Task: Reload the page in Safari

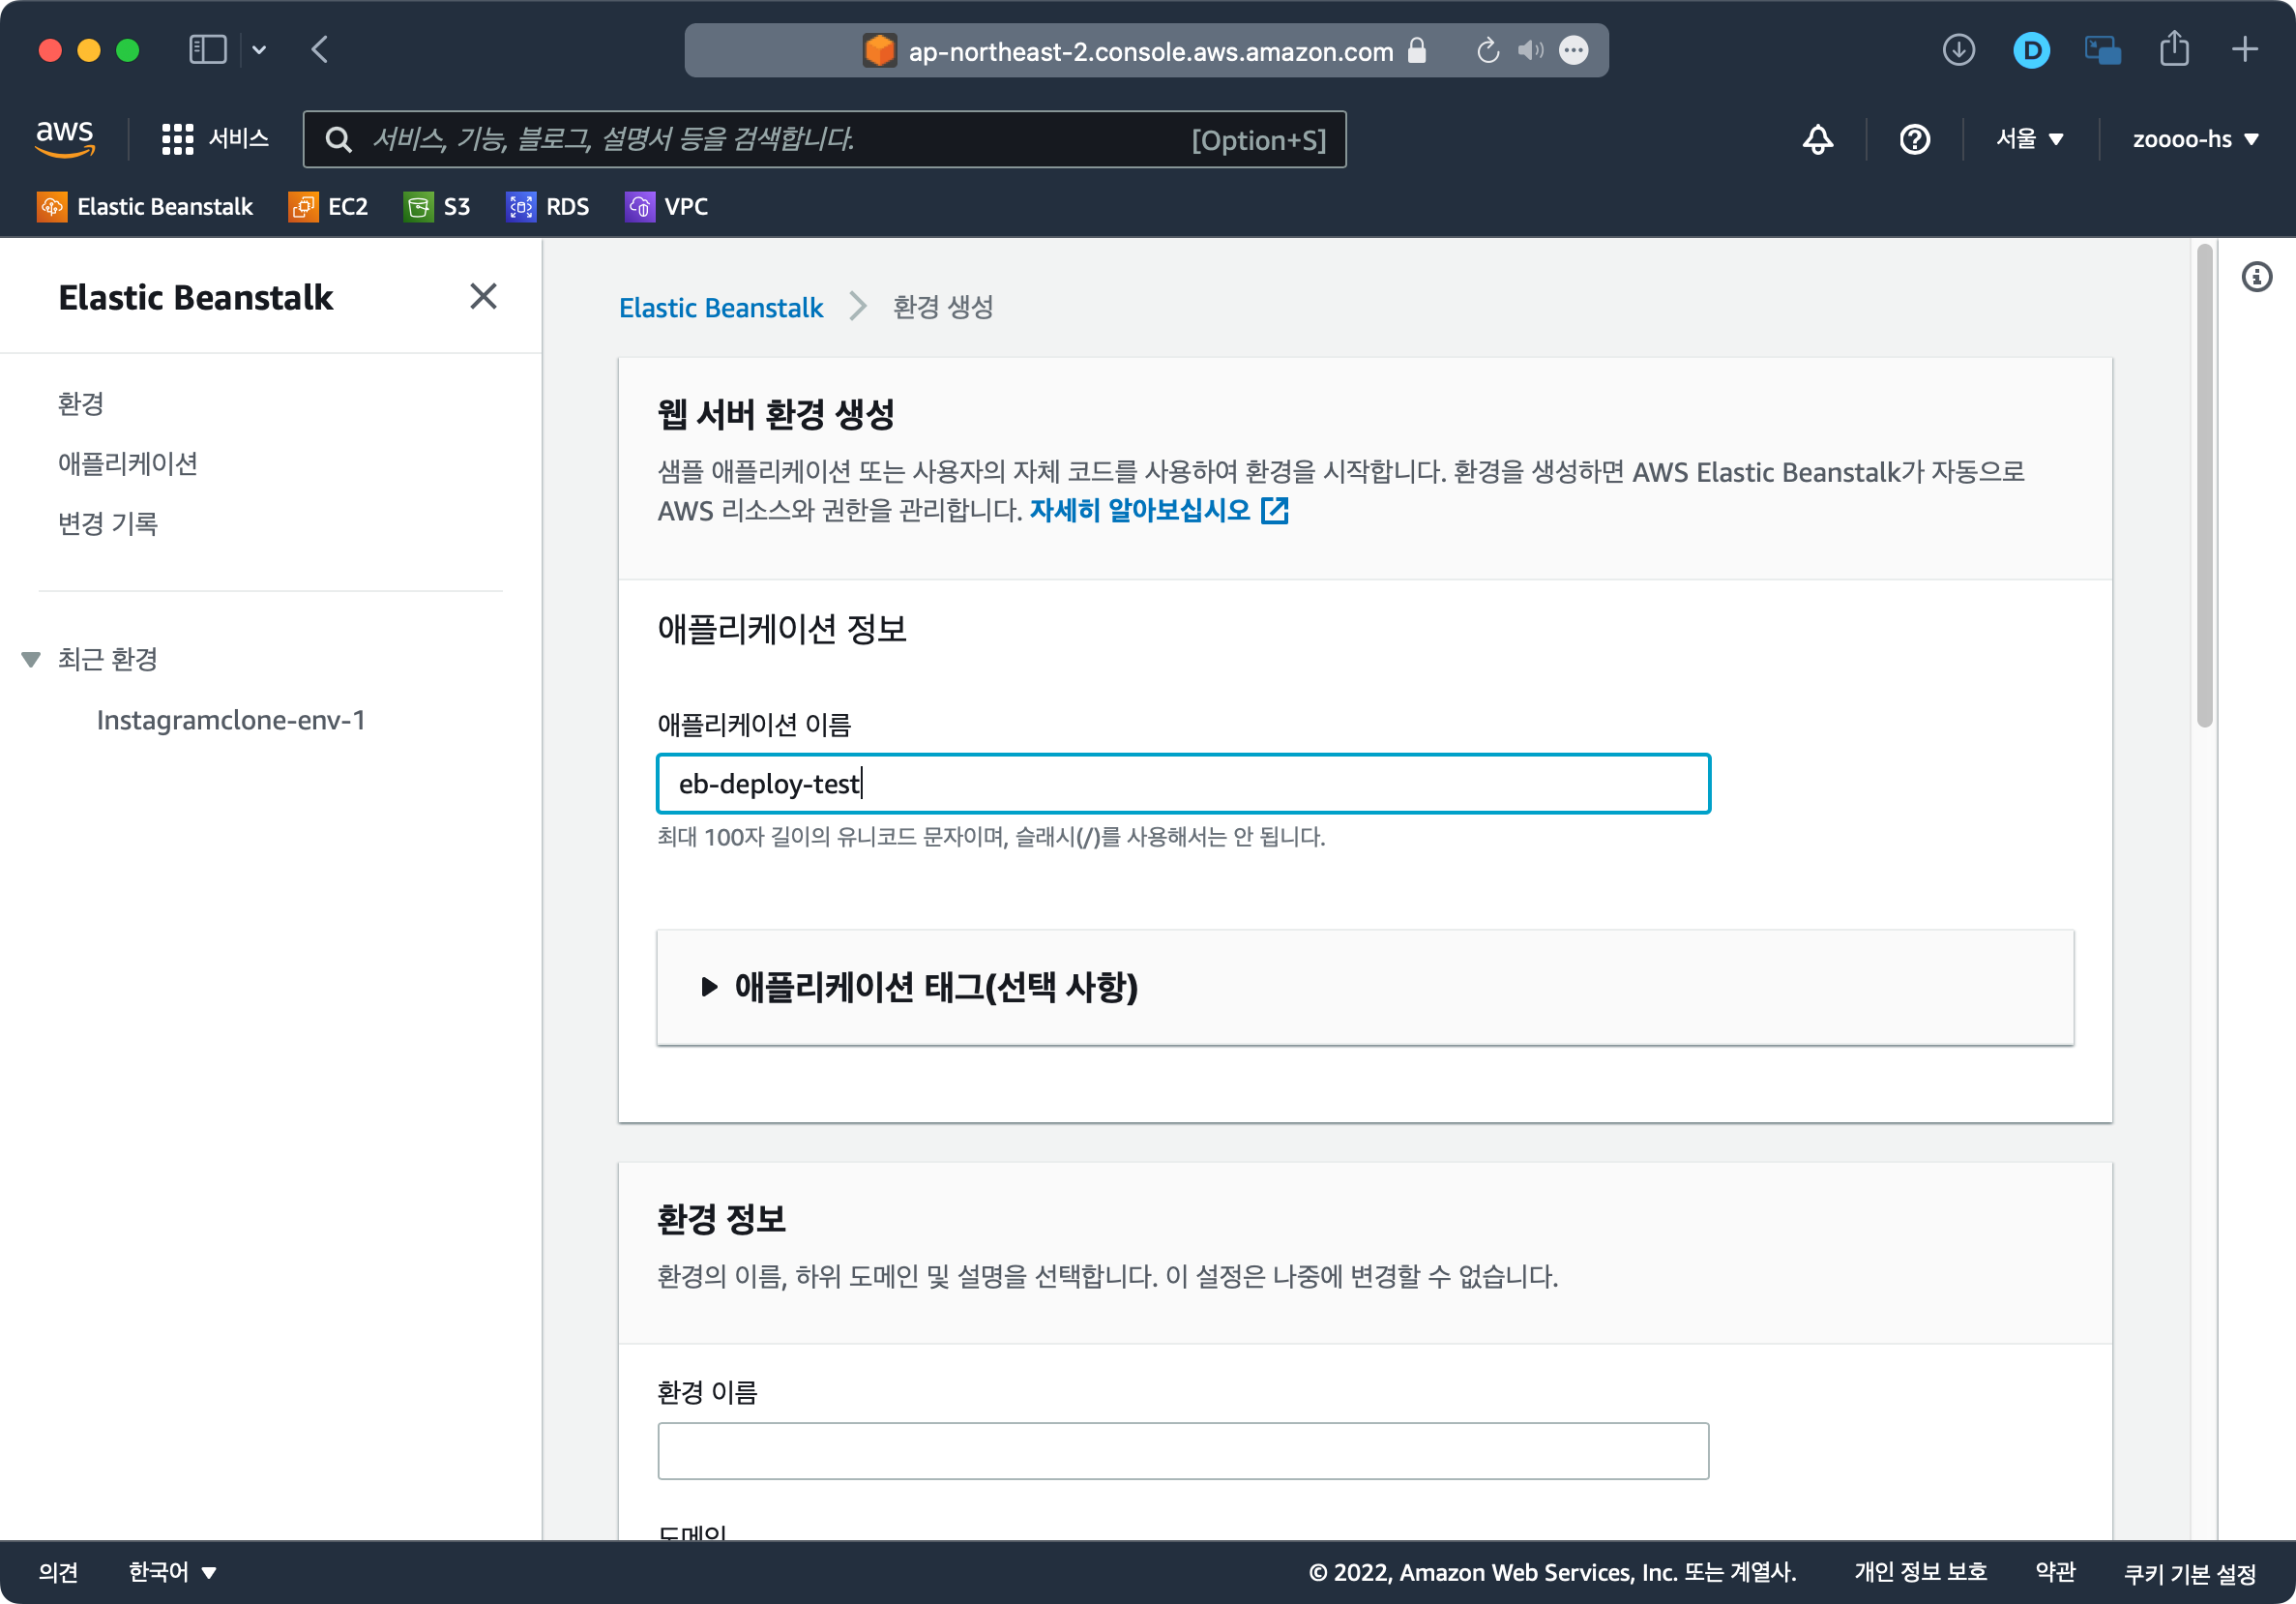Action: 1488,50
